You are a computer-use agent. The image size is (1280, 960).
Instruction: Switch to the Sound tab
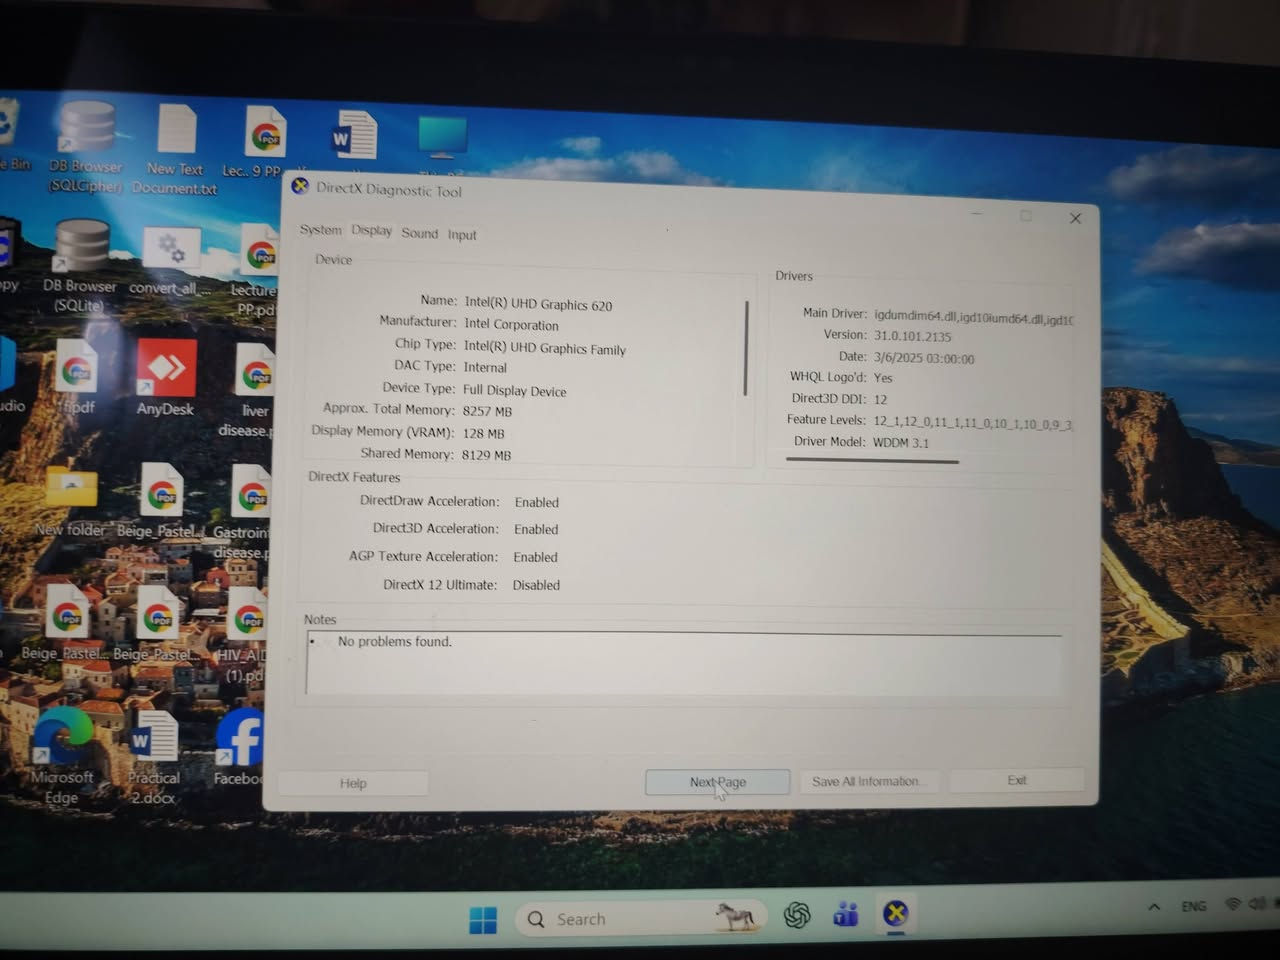click(419, 233)
